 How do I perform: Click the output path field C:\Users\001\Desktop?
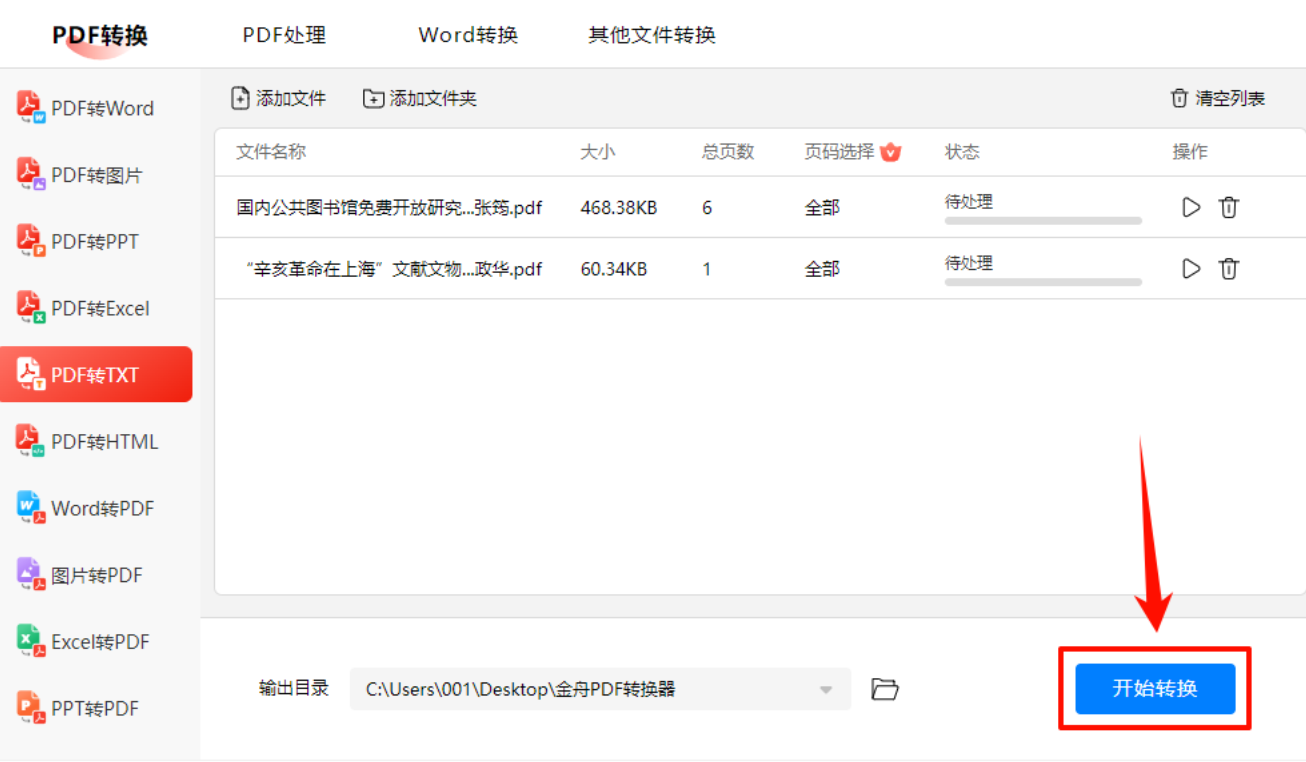[x=600, y=689]
